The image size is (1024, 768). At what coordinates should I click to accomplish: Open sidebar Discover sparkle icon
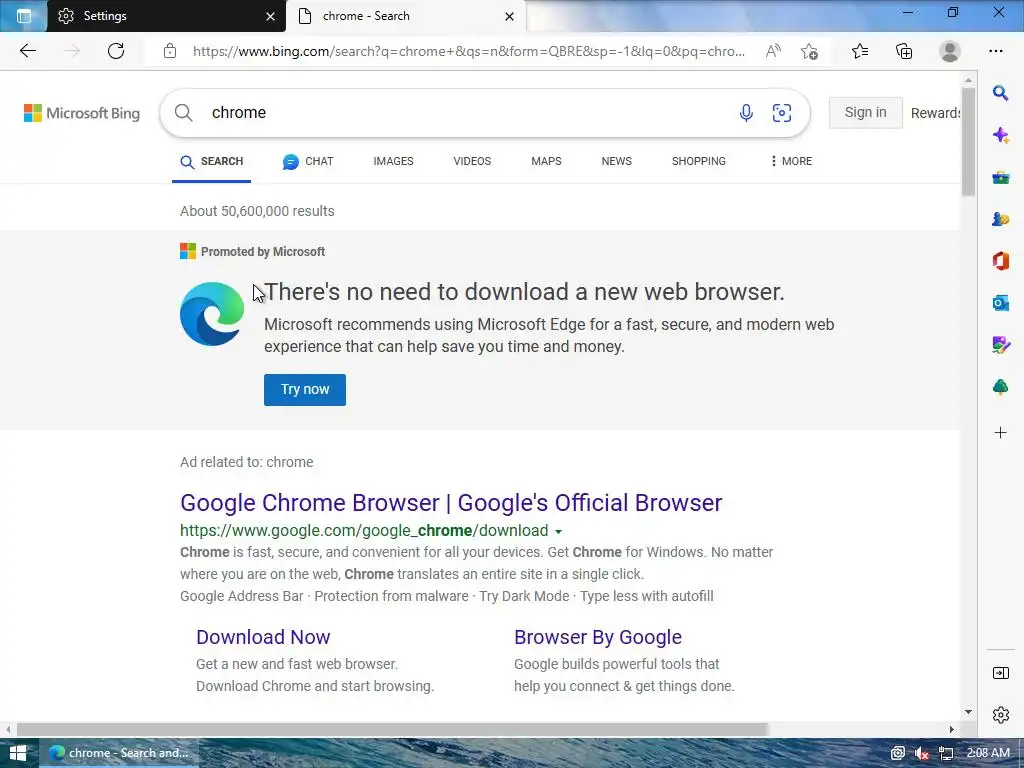pos(1000,135)
